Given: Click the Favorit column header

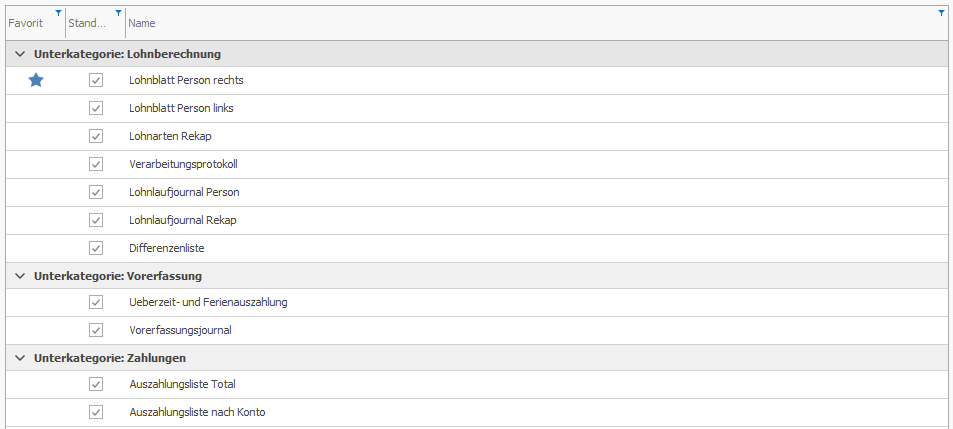Looking at the screenshot, I should tap(26, 22).
